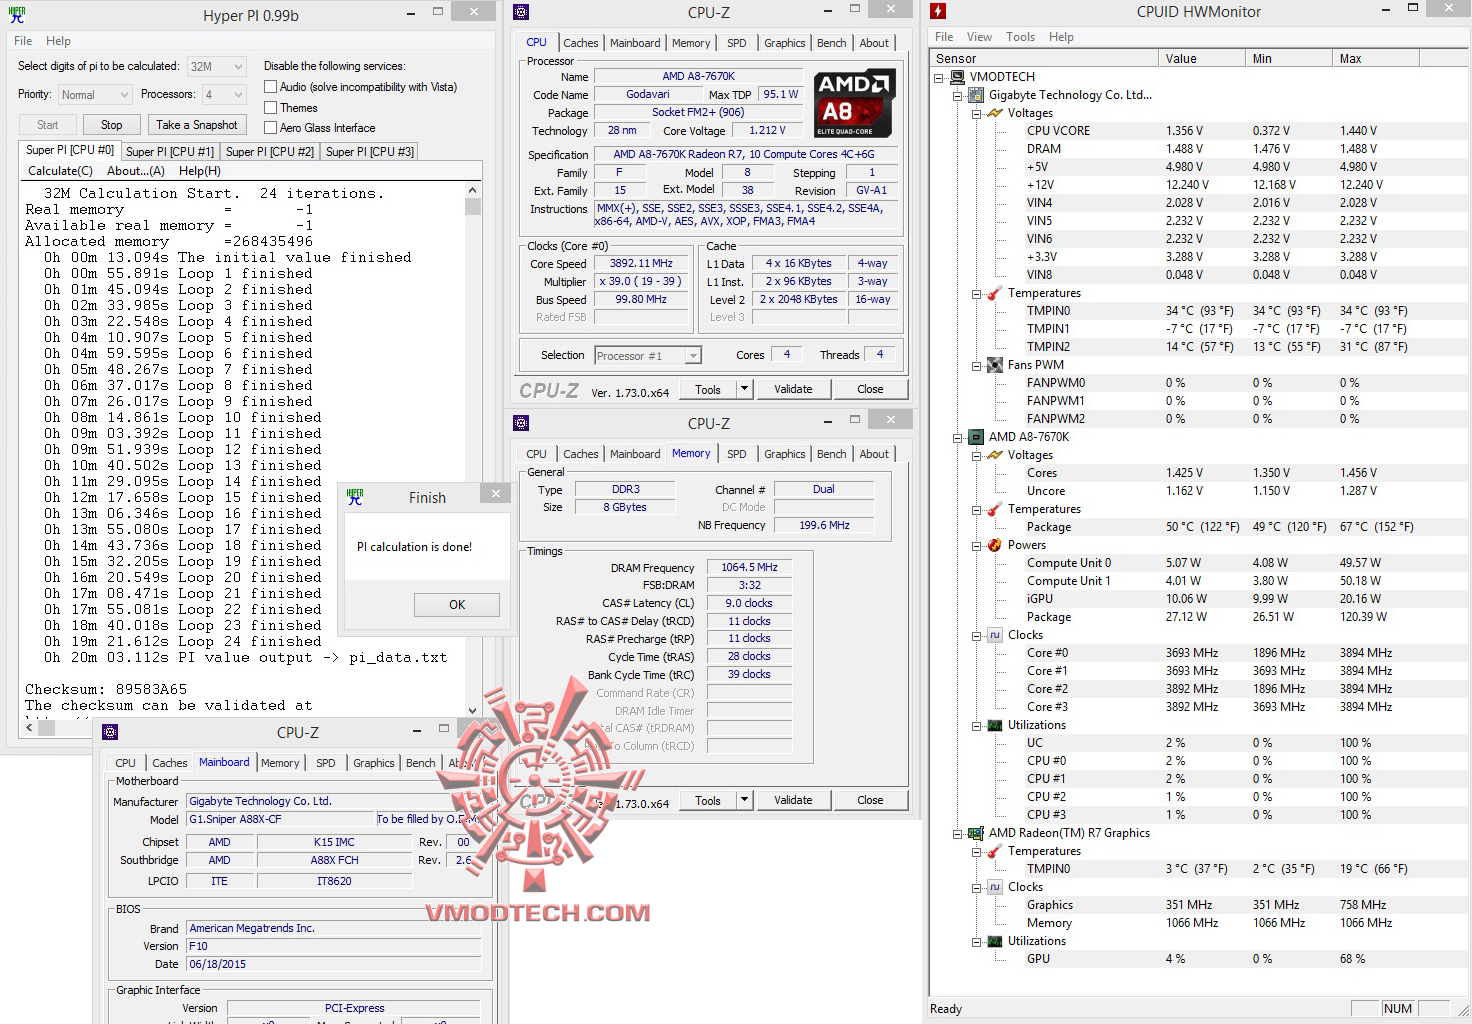Viewport: 1472px width, 1024px height.
Task: Click the Value column header in HWMonitor
Action: click(1203, 59)
